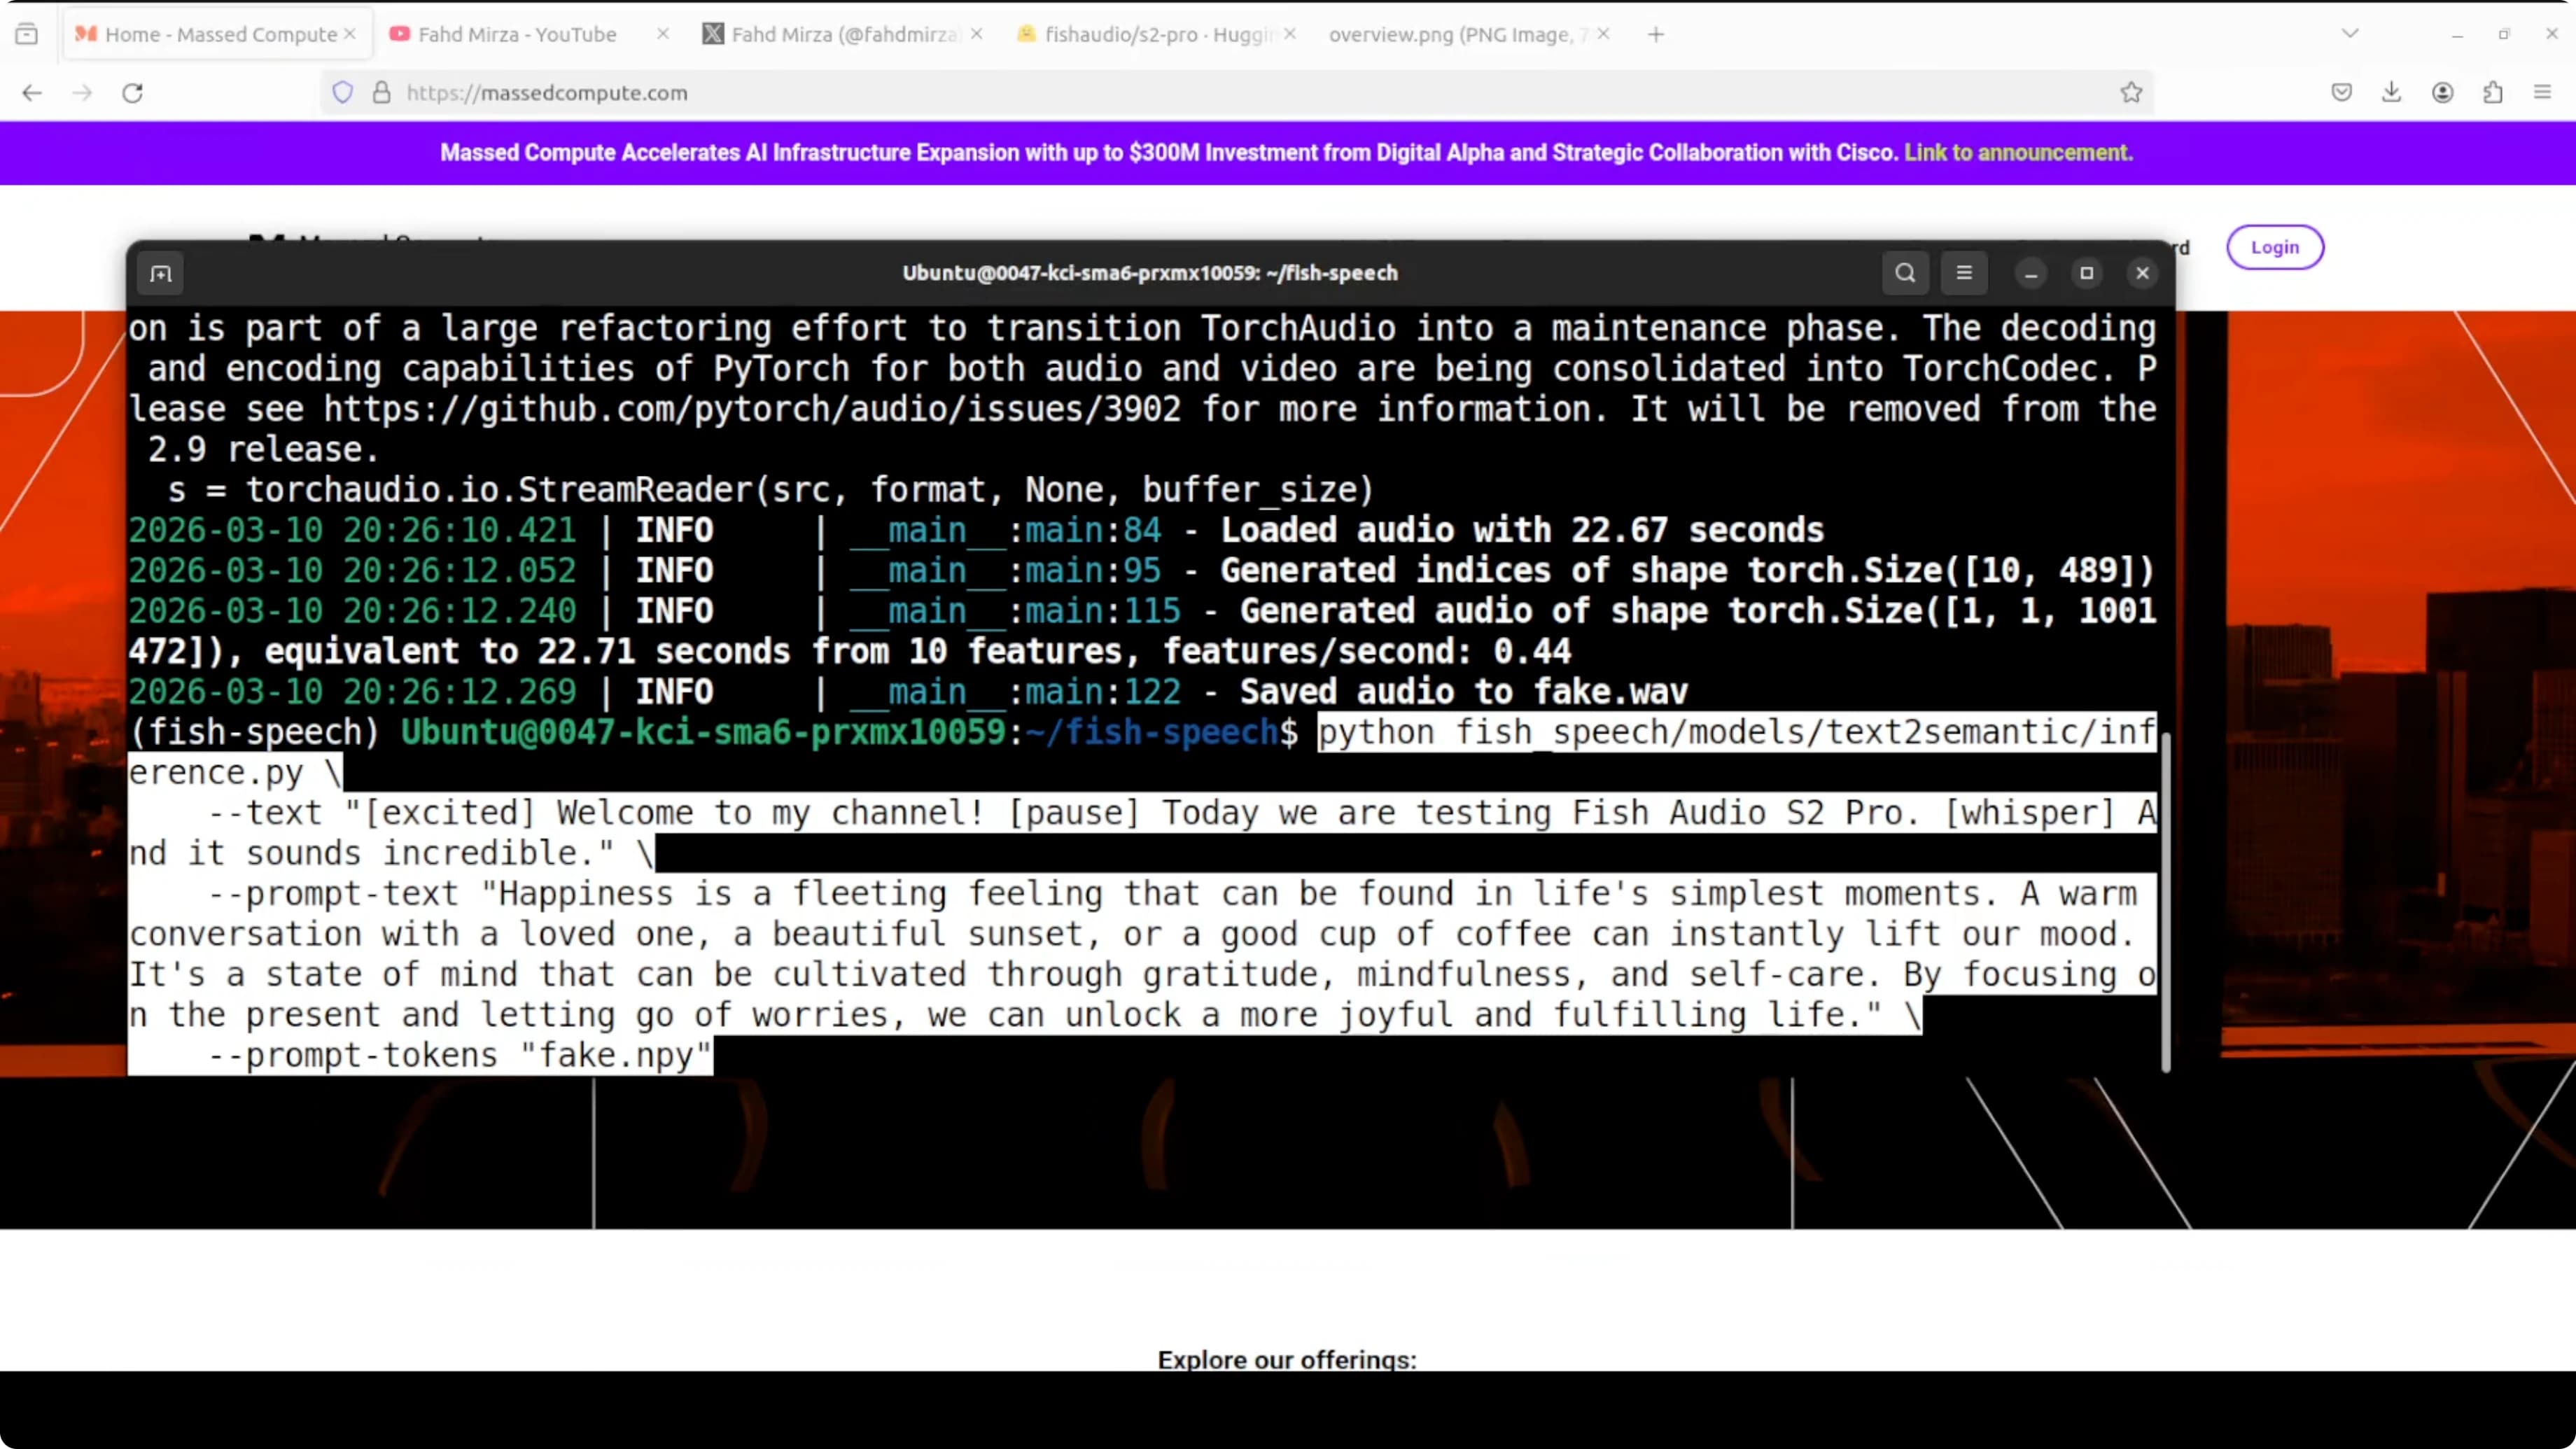Open the terminal search with the magnifier icon

tap(1904, 273)
